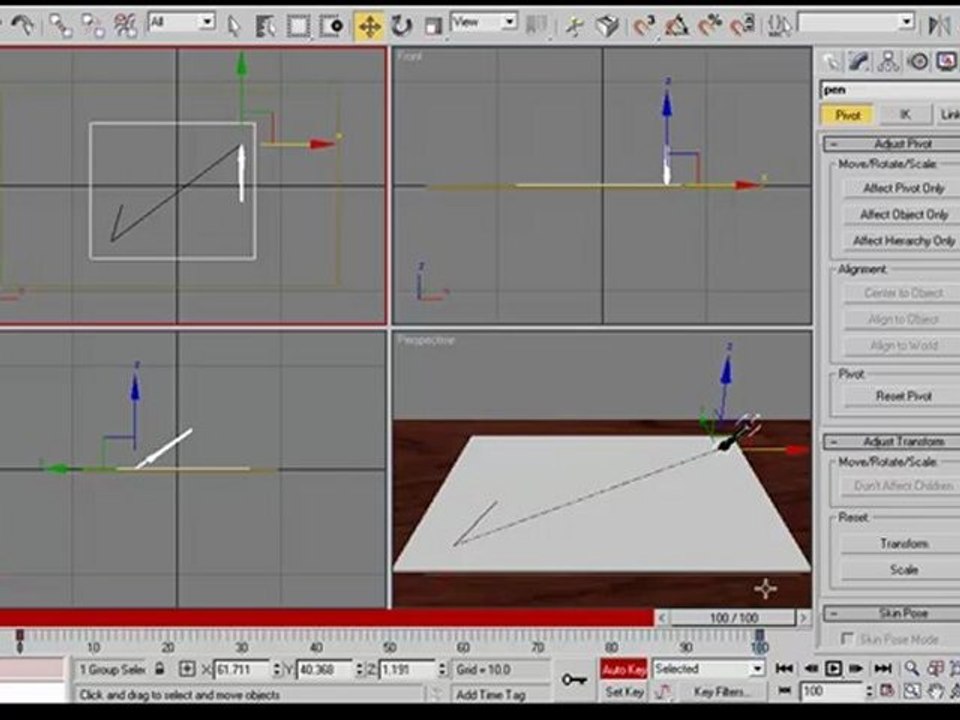The image size is (960, 720).
Task: Toggle the Selection Lock padlock icon
Action: click(160, 669)
